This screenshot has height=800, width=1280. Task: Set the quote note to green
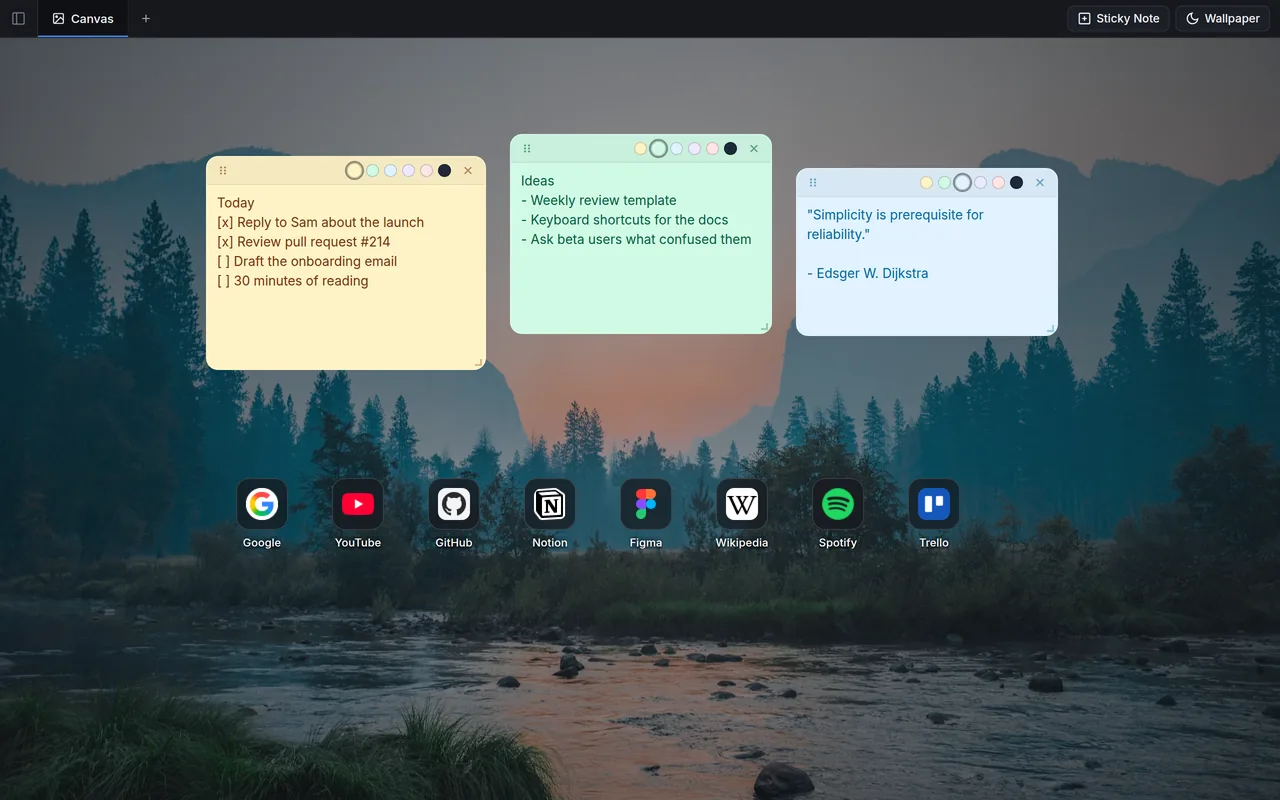click(x=945, y=183)
